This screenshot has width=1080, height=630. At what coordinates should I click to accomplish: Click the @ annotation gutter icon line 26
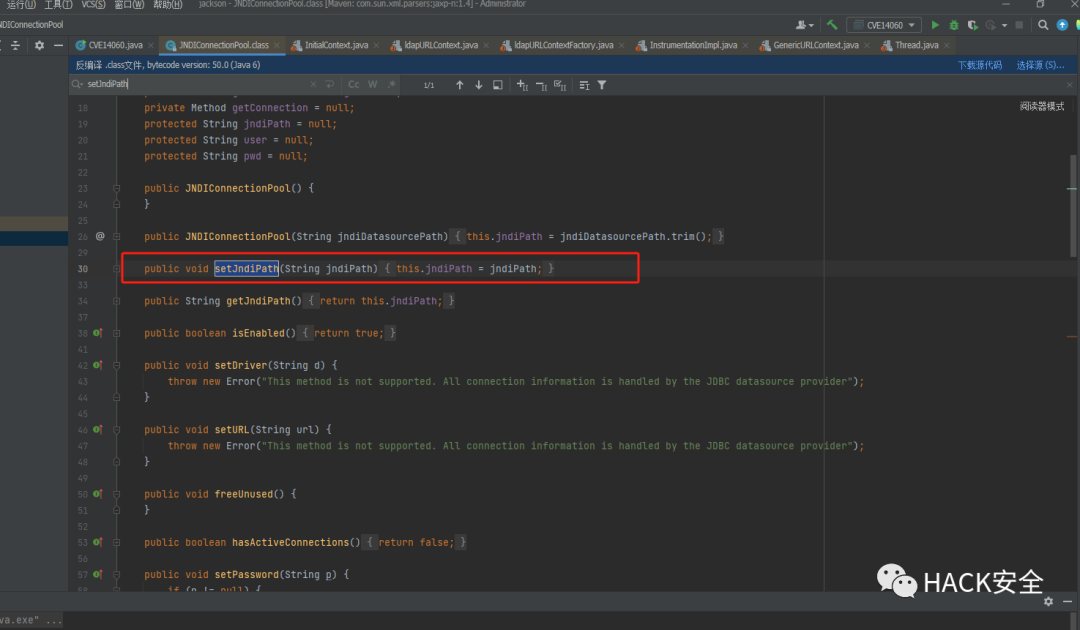pyautogui.click(x=100, y=236)
